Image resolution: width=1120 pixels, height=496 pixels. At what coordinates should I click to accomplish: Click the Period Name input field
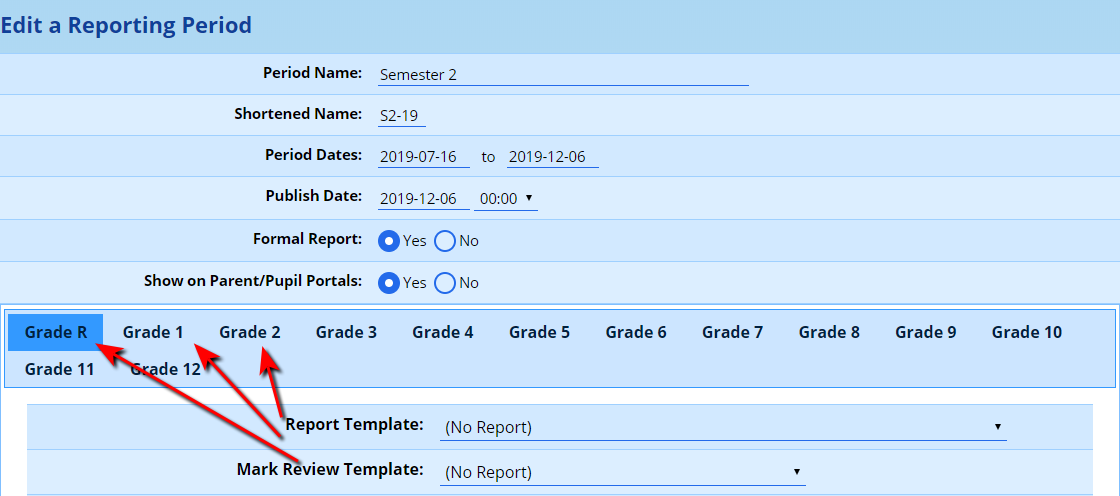point(563,74)
